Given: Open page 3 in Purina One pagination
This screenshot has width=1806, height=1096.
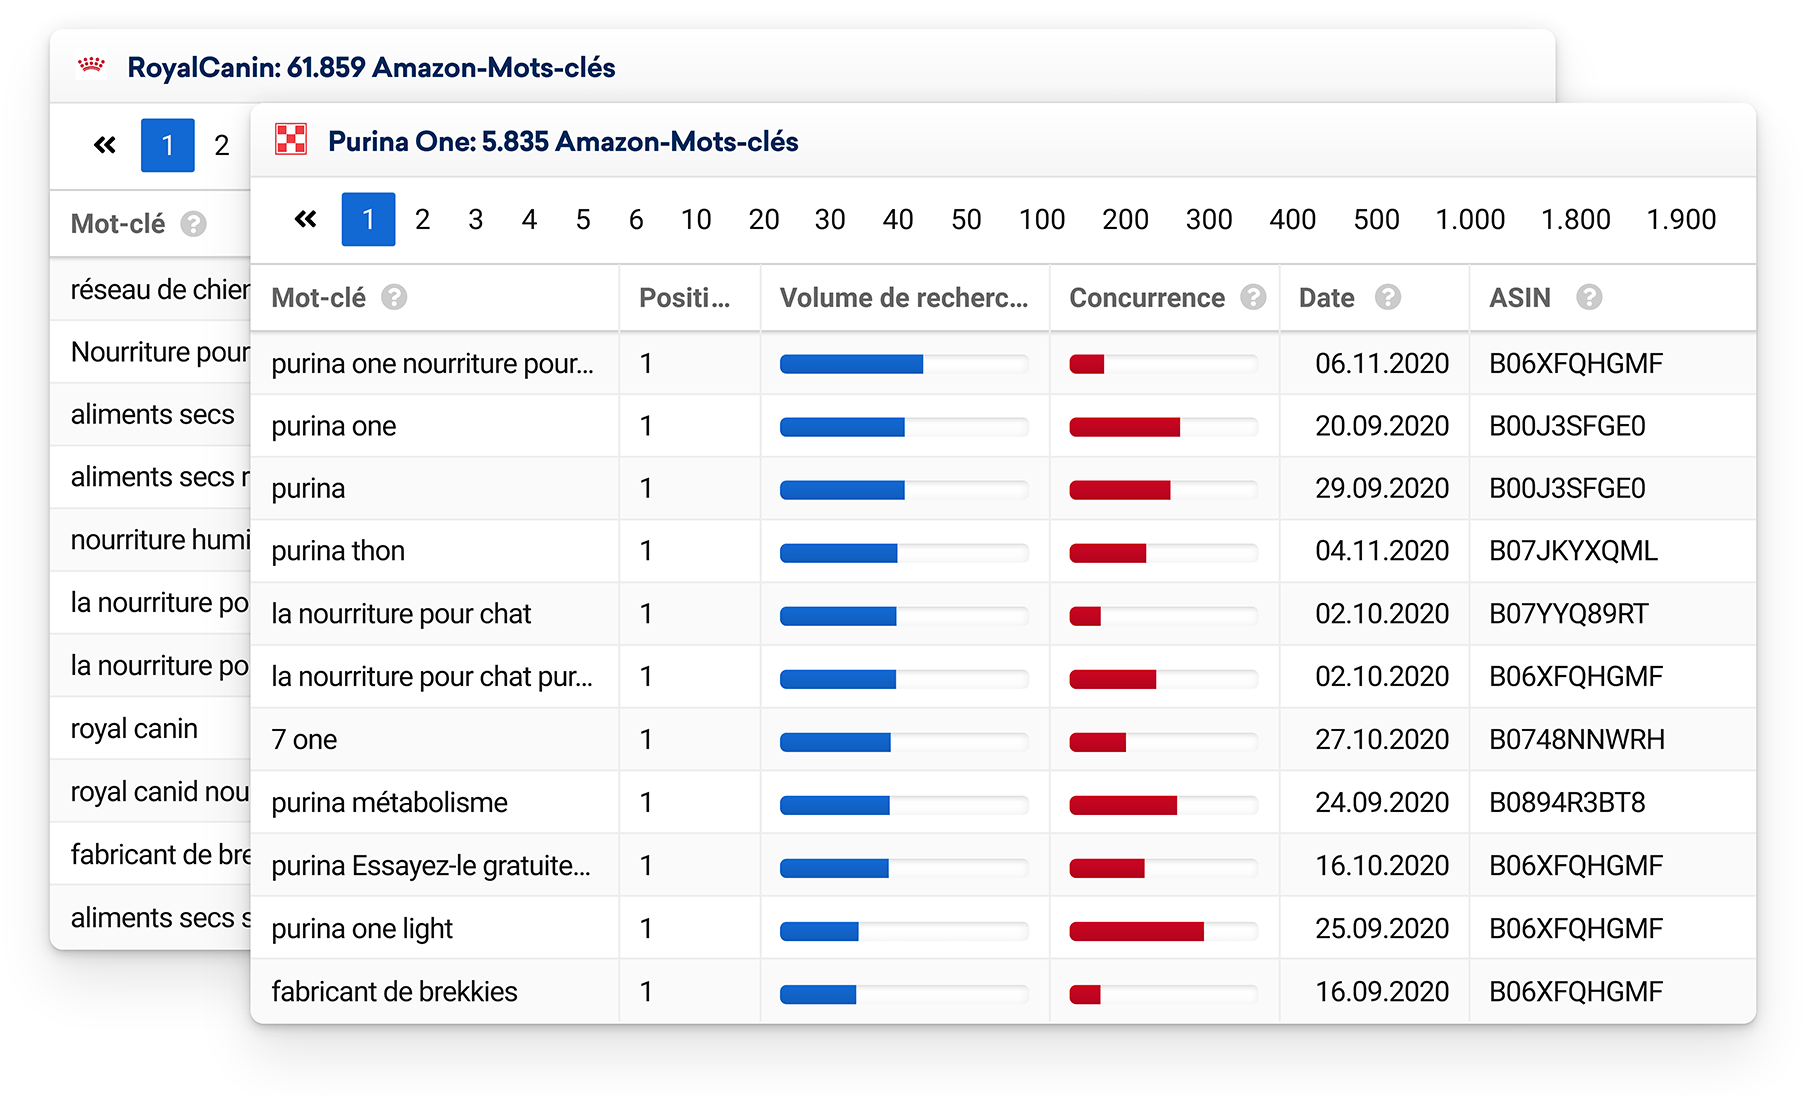Looking at the screenshot, I should [x=476, y=219].
